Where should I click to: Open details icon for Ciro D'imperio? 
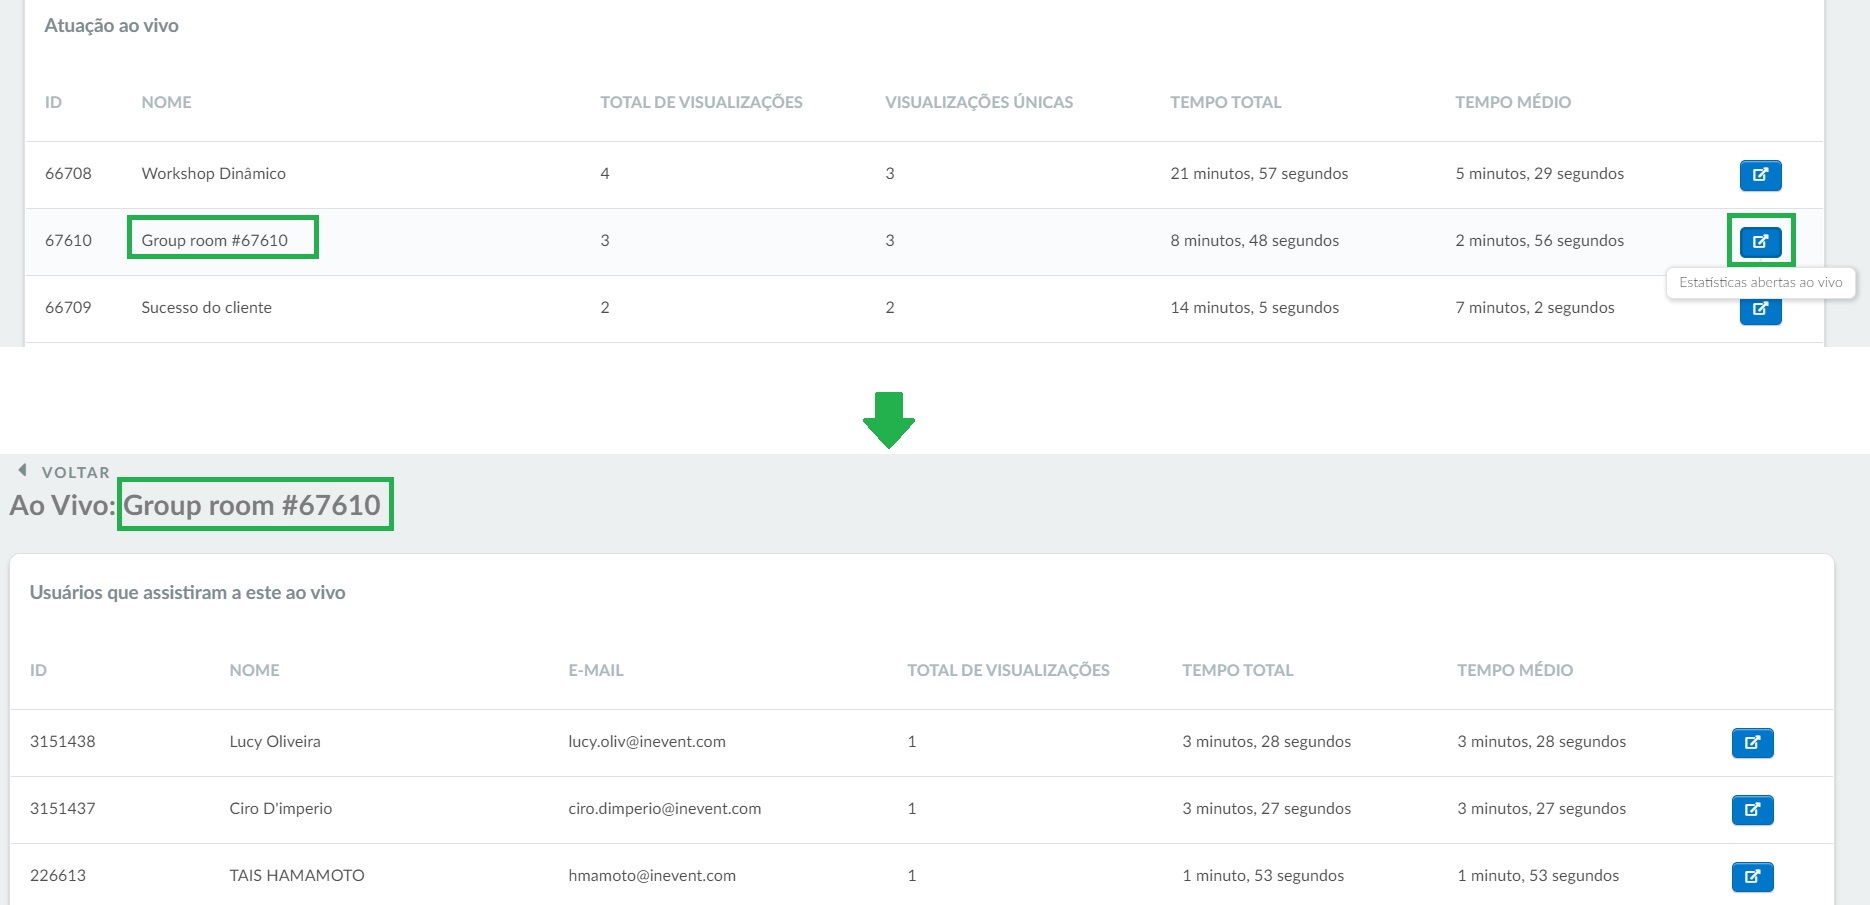1752,810
